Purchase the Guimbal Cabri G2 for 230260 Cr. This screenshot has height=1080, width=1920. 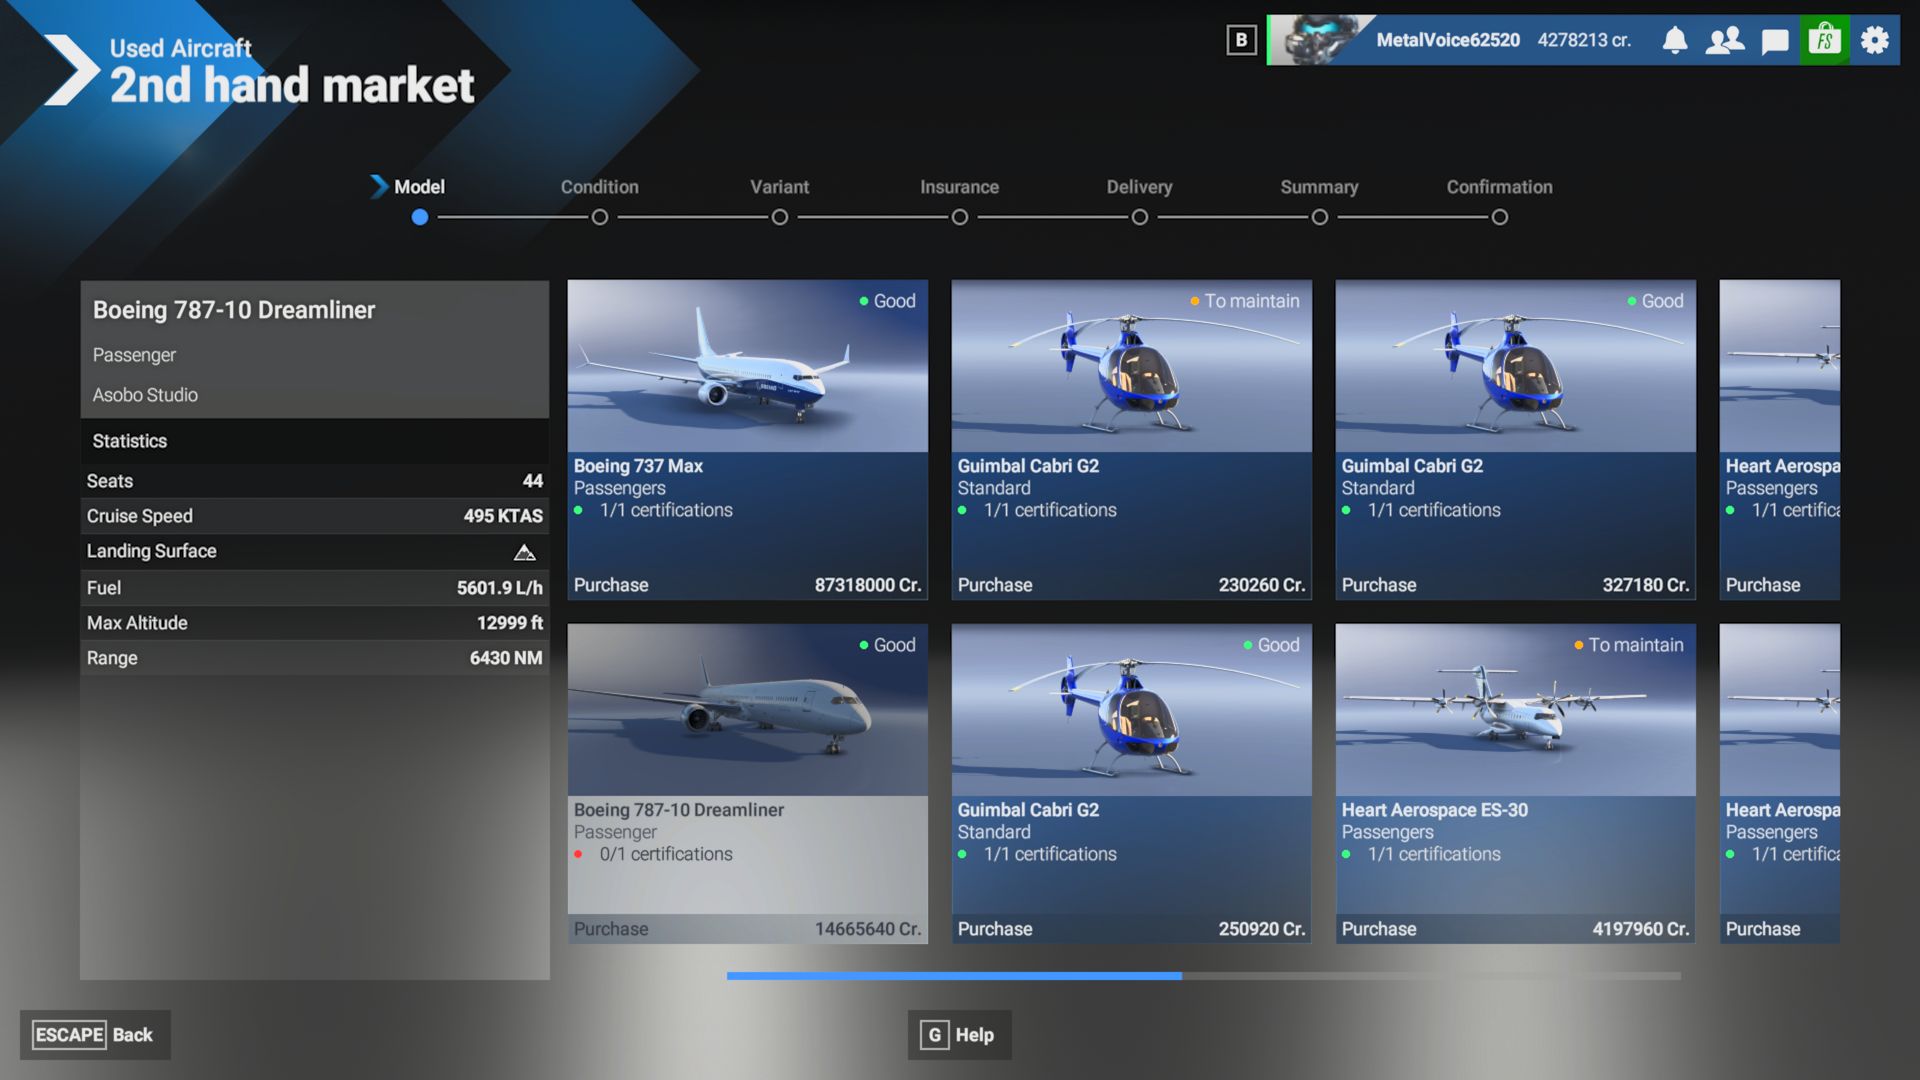pyautogui.click(x=1131, y=585)
